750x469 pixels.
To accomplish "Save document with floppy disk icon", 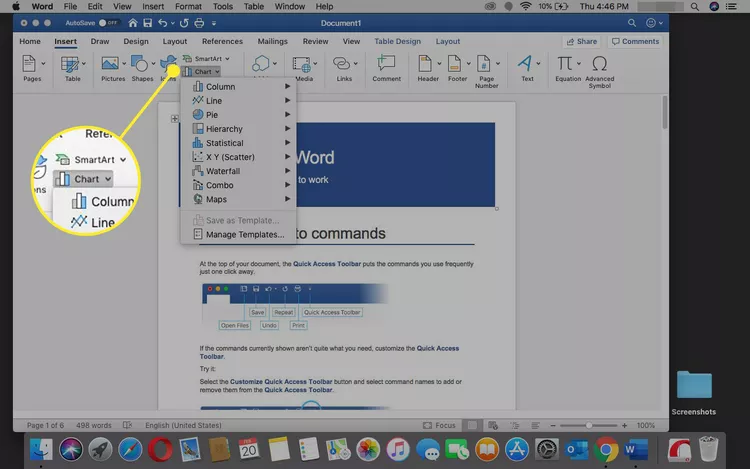I will tap(148, 23).
